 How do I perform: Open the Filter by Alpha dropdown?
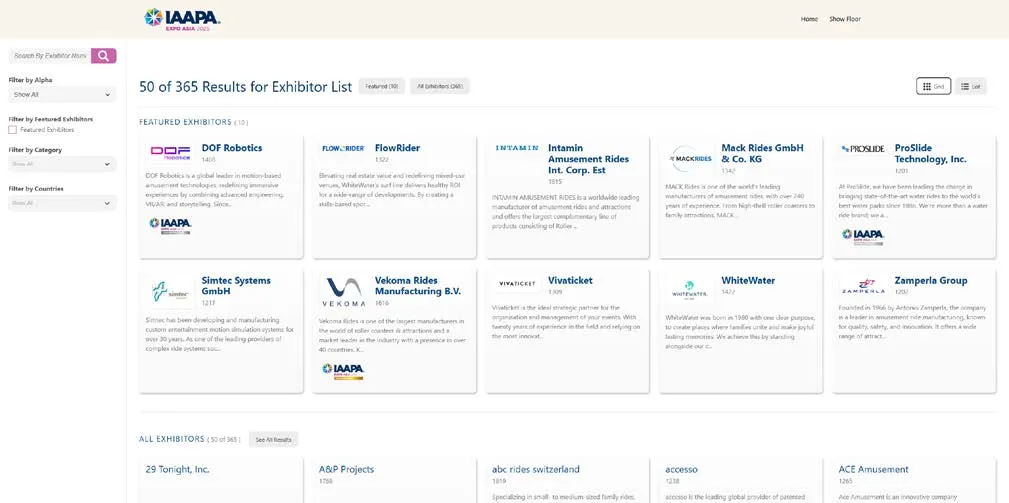[62, 95]
